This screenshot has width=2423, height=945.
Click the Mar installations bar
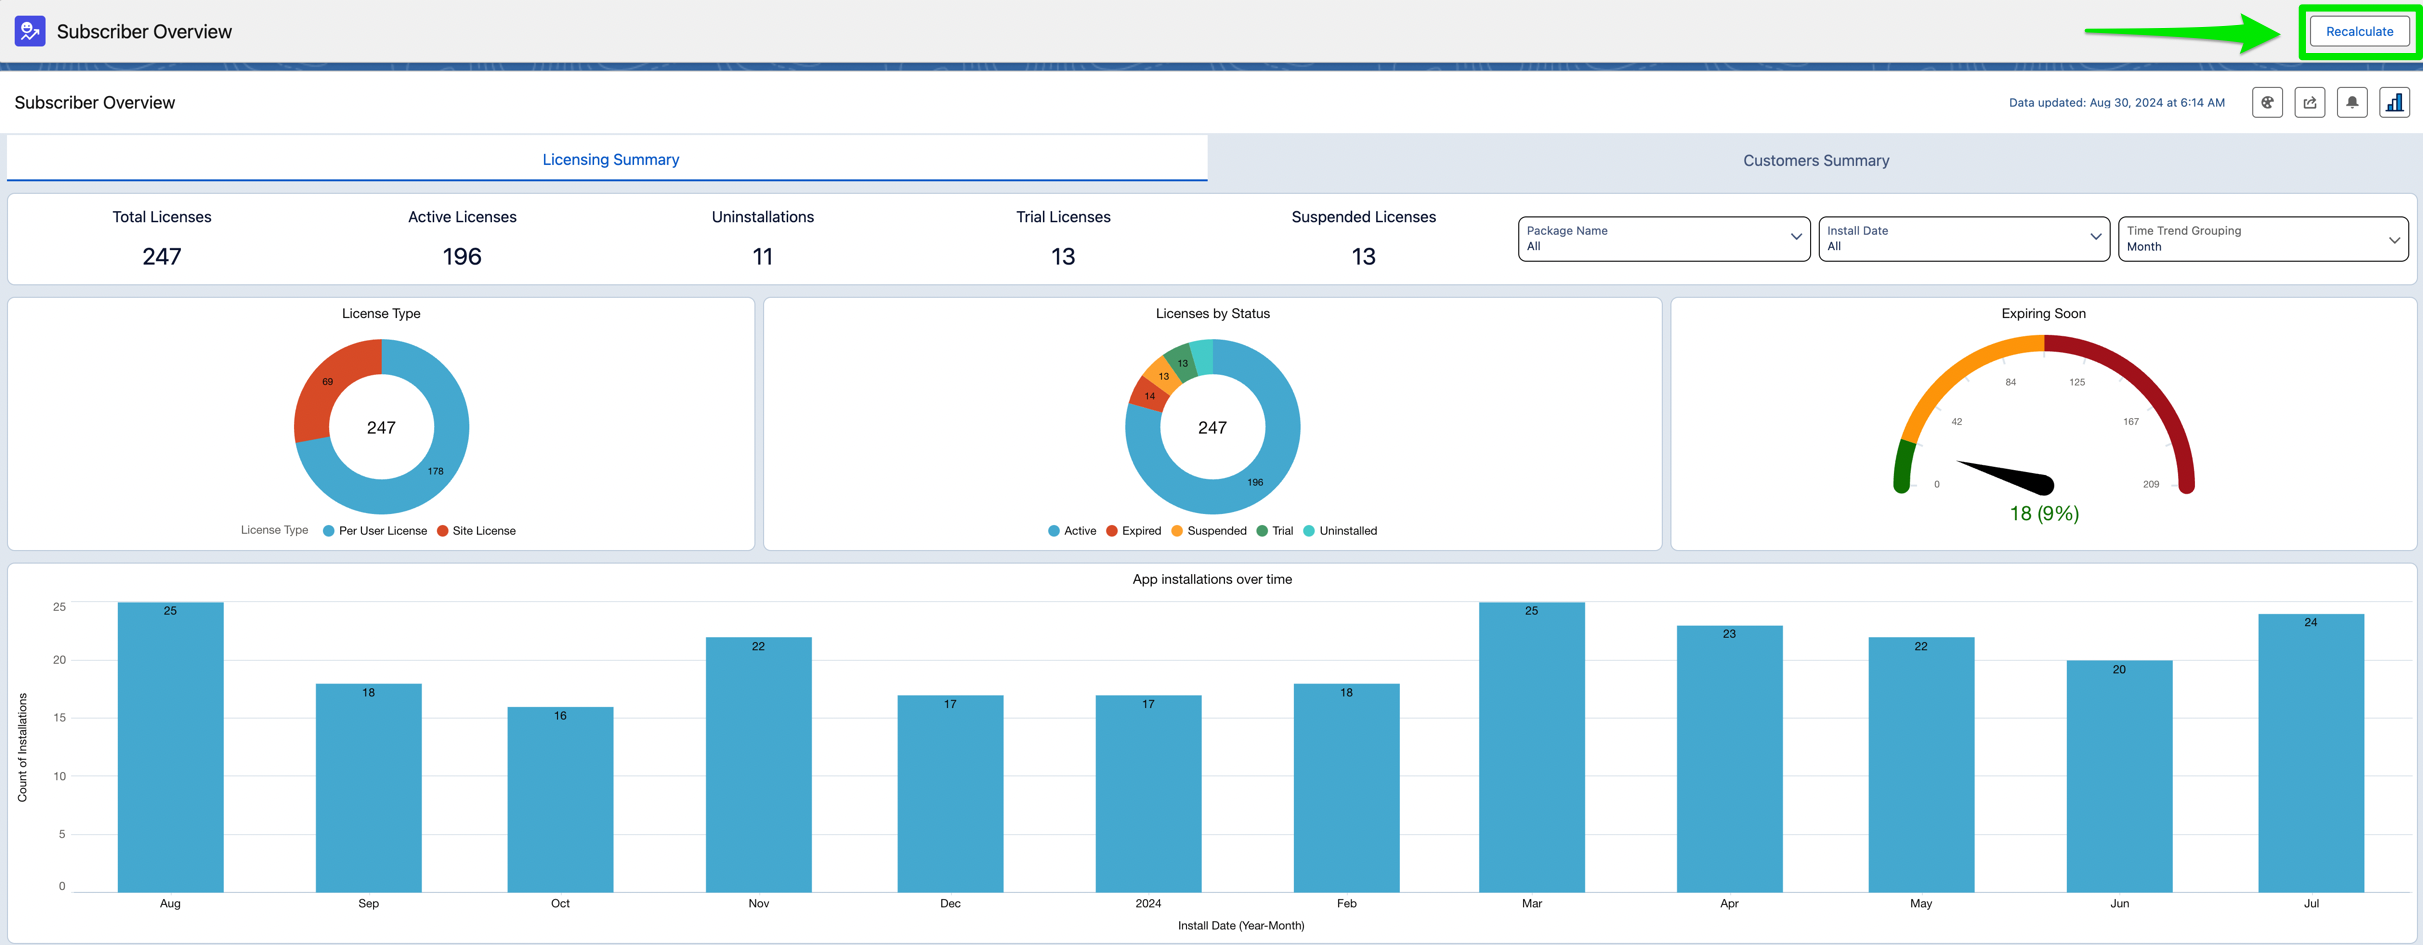point(1531,746)
